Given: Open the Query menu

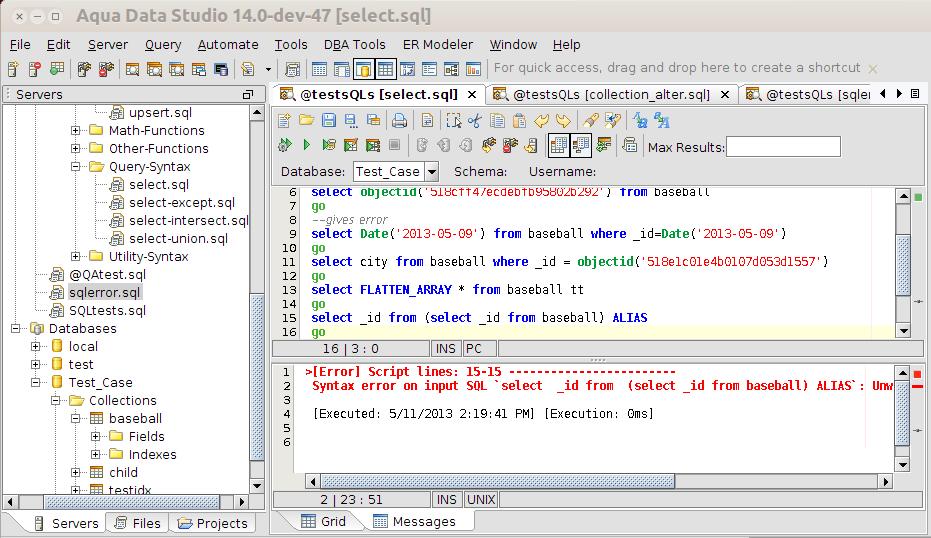Looking at the screenshot, I should (x=163, y=45).
